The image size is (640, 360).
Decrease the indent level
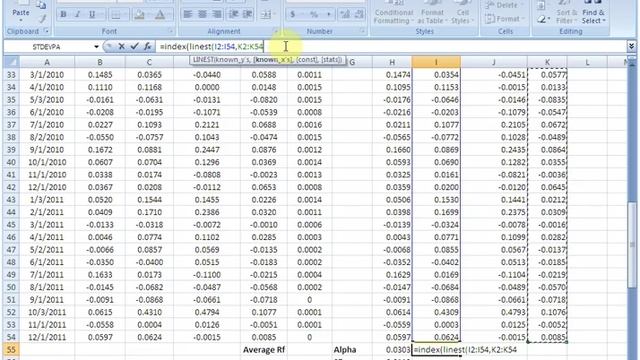click(x=233, y=15)
